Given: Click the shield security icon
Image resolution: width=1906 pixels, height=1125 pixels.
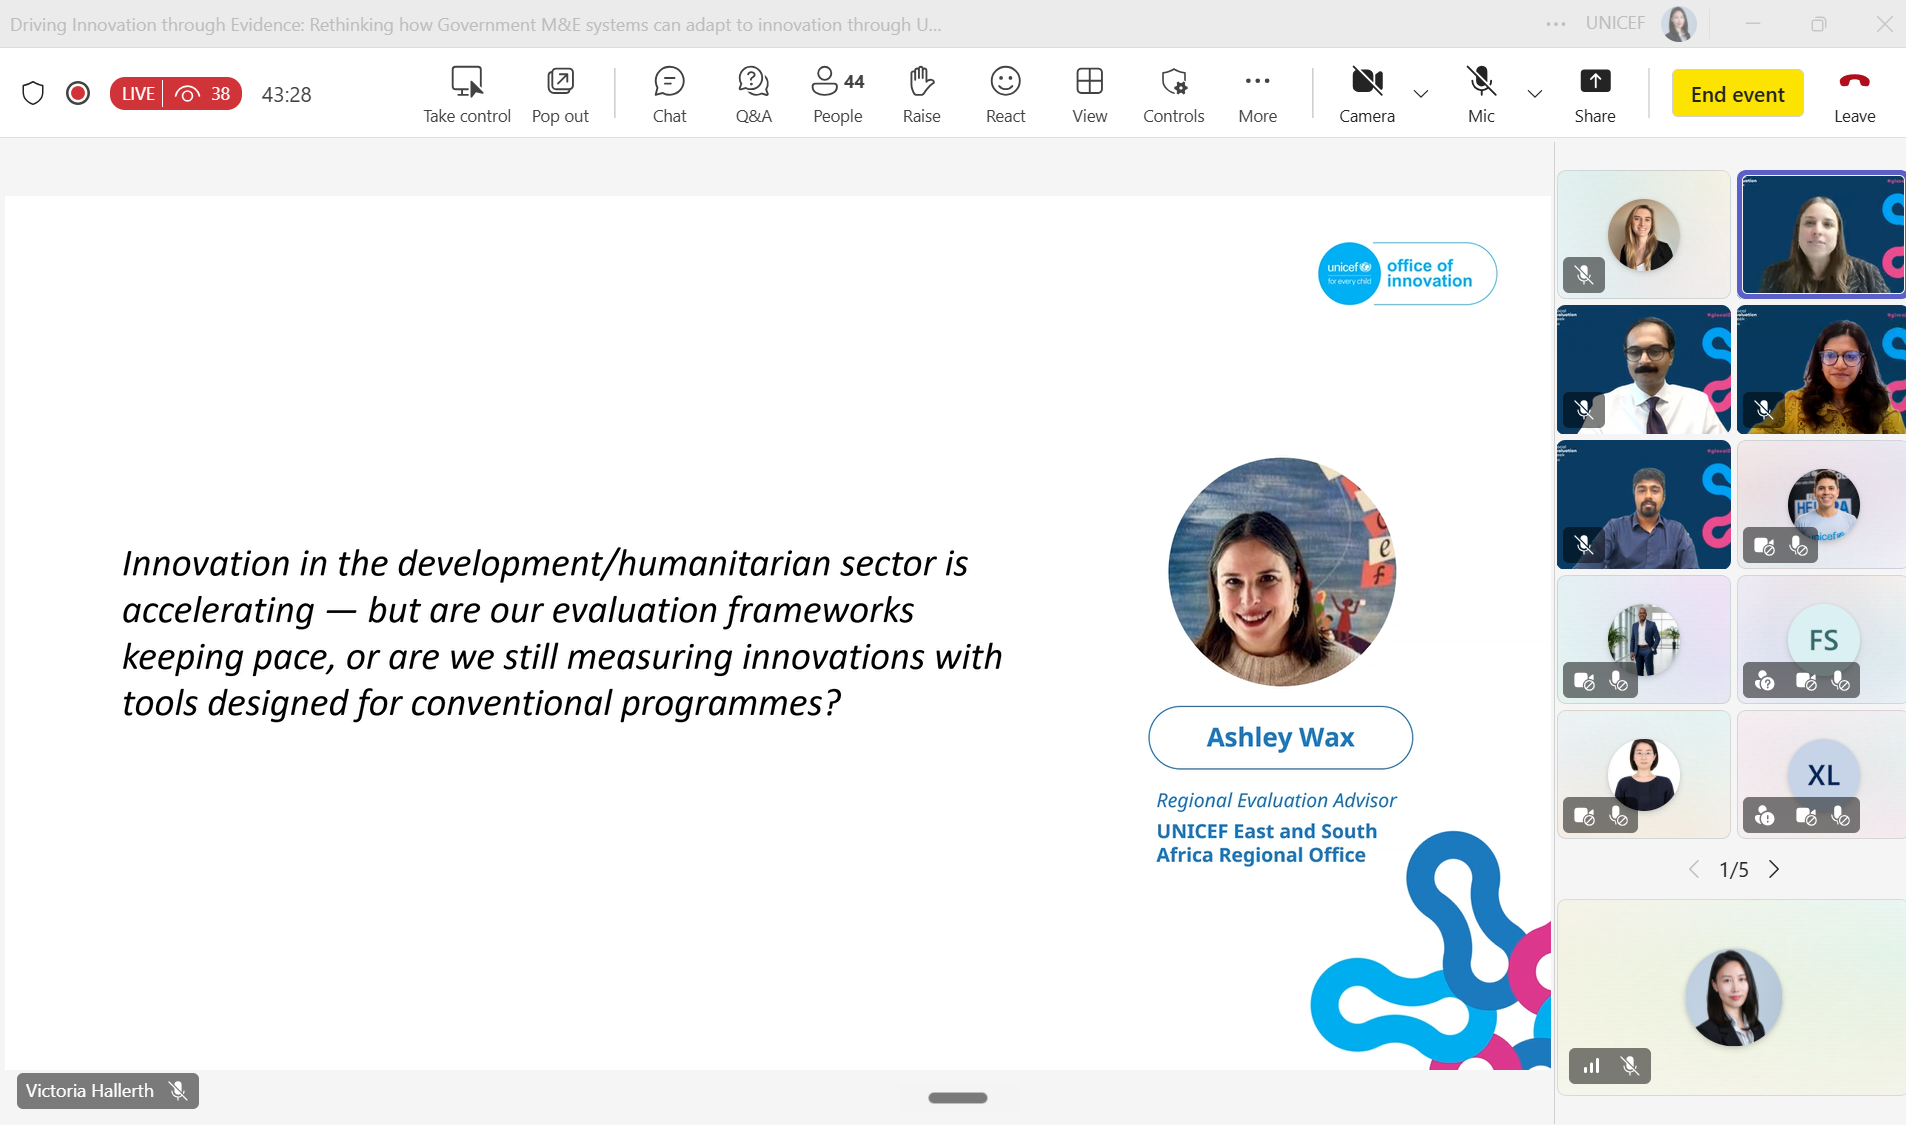Looking at the screenshot, I should pos(33,94).
